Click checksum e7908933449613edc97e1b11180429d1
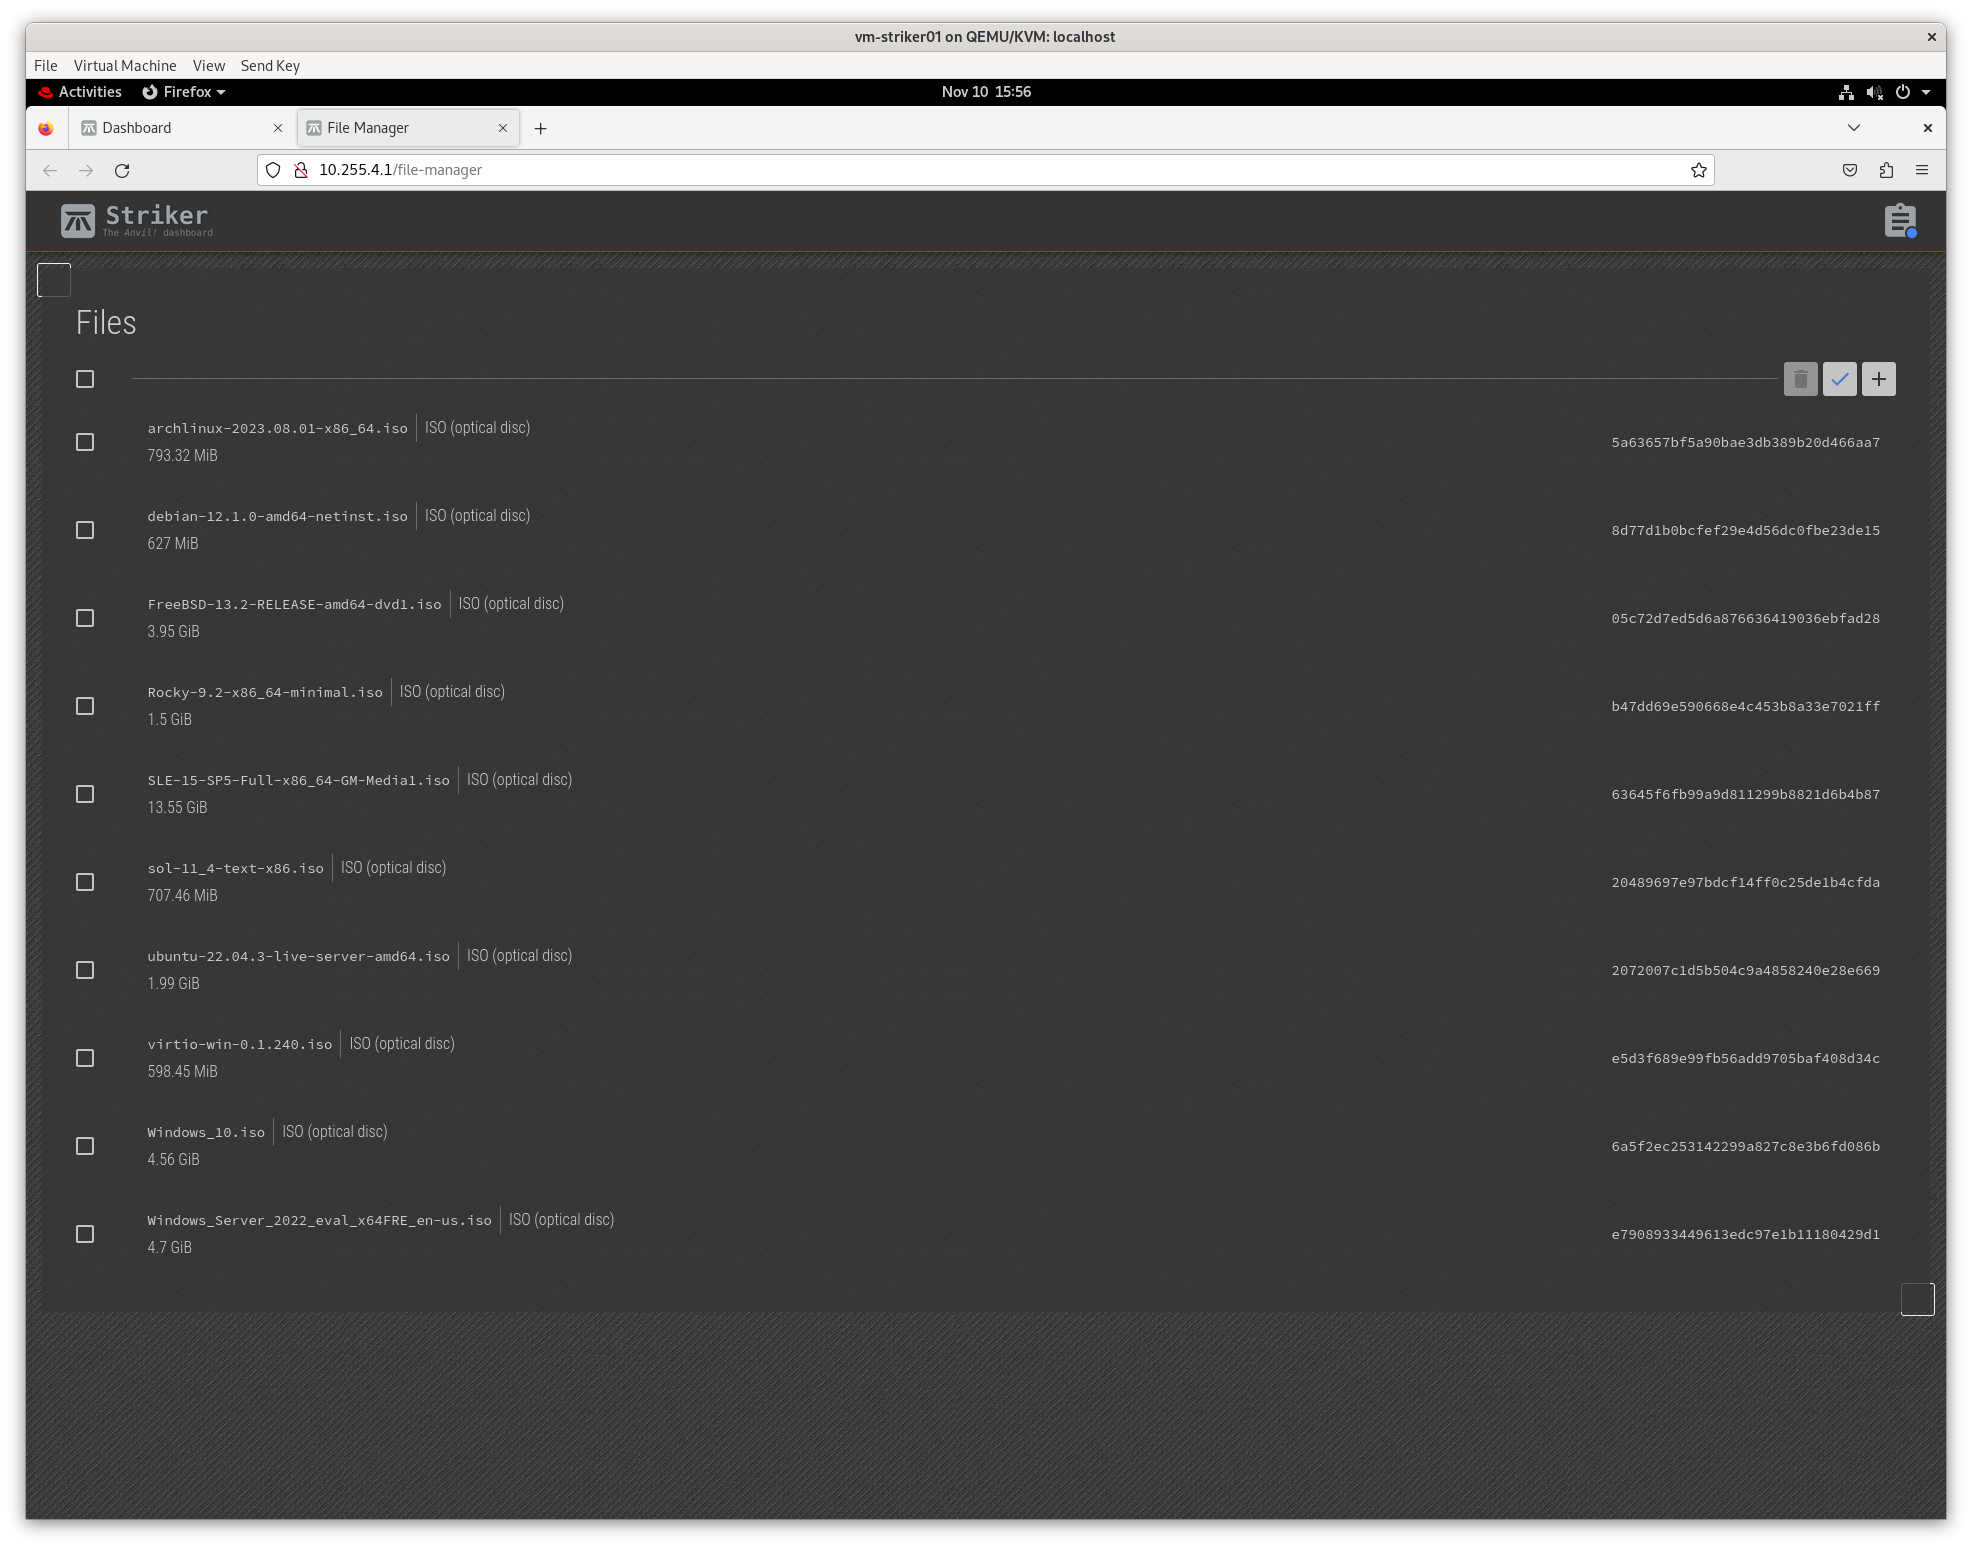The width and height of the screenshot is (1972, 1548). [x=1745, y=1235]
